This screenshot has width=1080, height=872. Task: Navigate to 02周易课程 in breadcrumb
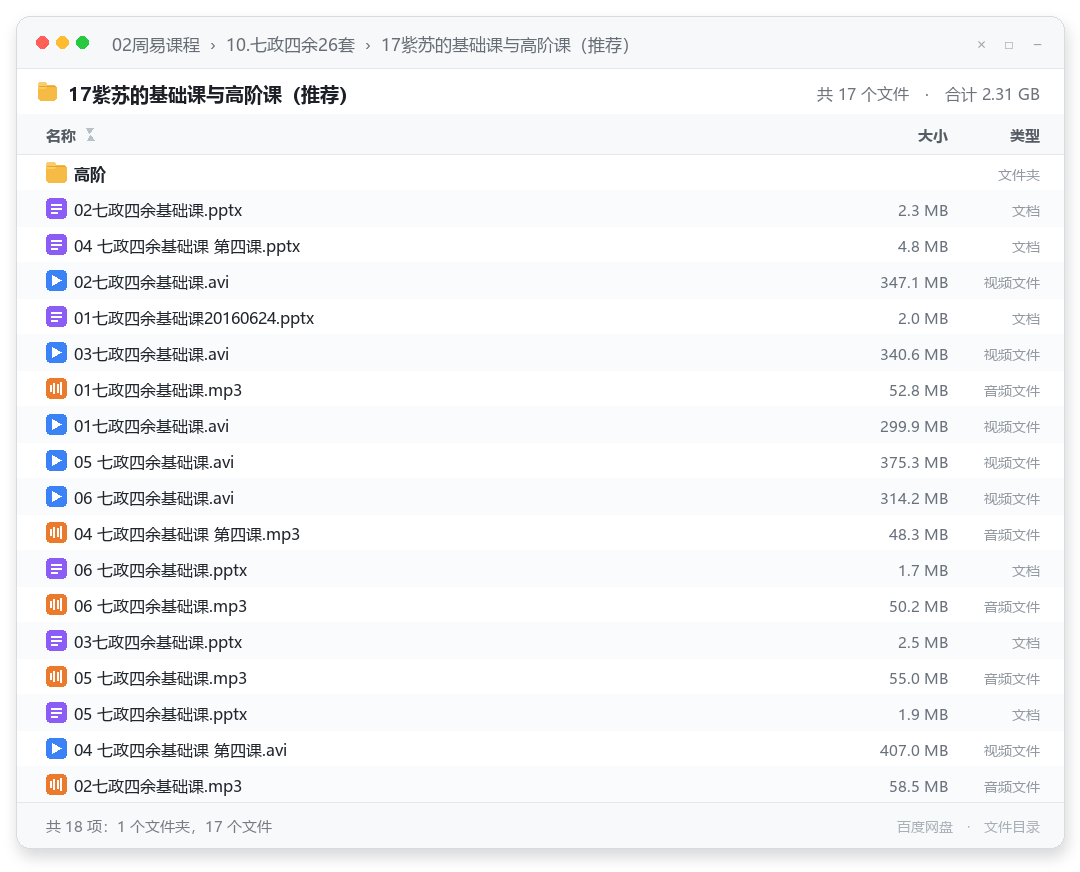(x=156, y=45)
